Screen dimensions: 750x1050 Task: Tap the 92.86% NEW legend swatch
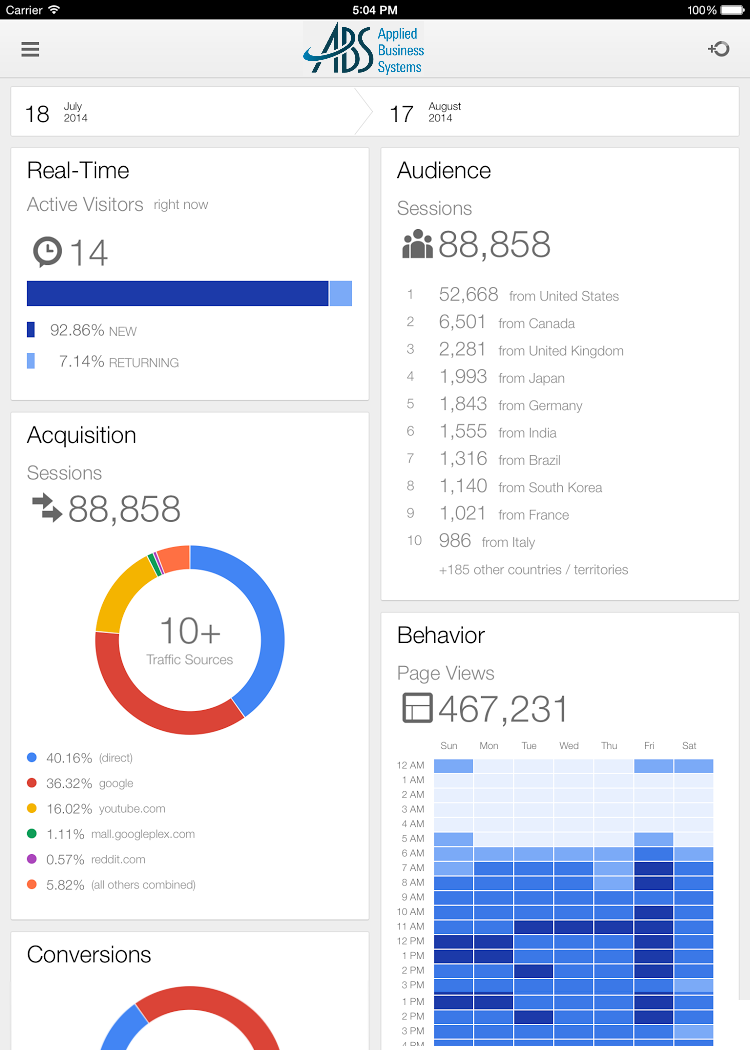click(x=31, y=329)
